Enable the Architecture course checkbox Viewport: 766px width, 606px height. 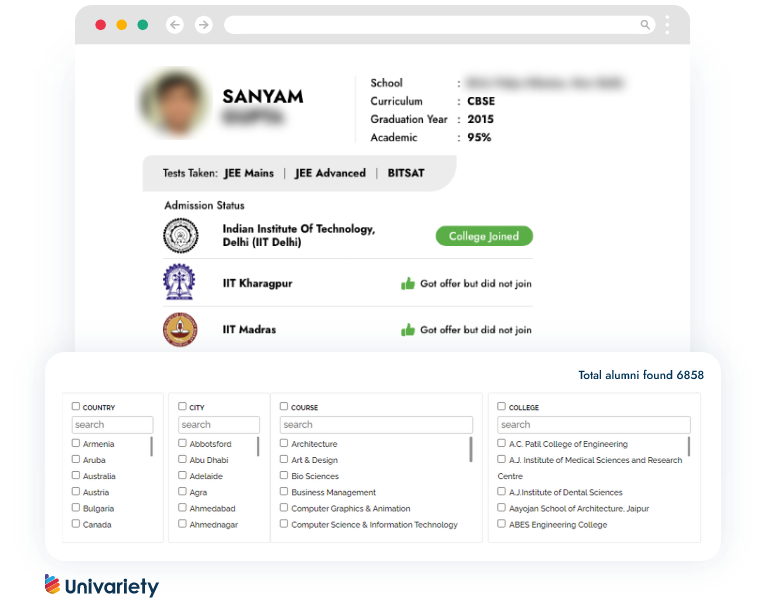pyautogui.click(x=284, y=444)
